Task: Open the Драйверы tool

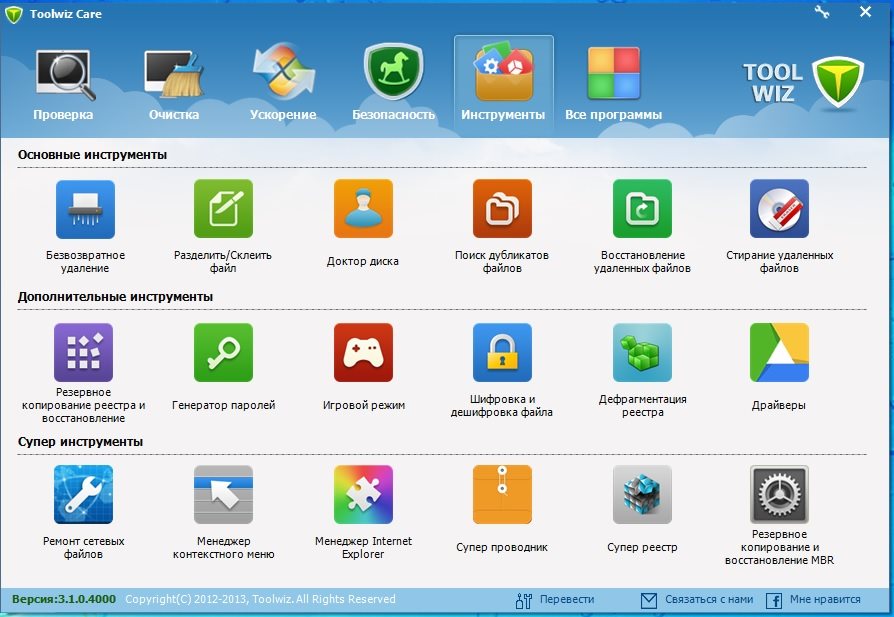Action: pos(779,352)
